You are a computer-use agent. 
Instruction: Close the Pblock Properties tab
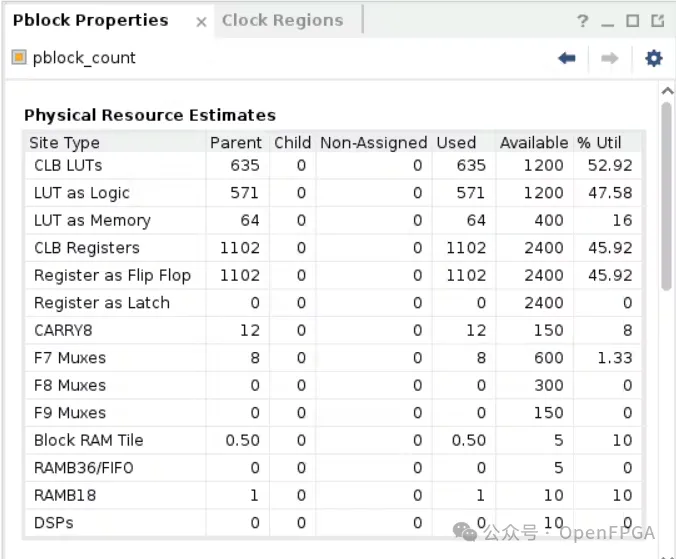click(x=201, y=21)
